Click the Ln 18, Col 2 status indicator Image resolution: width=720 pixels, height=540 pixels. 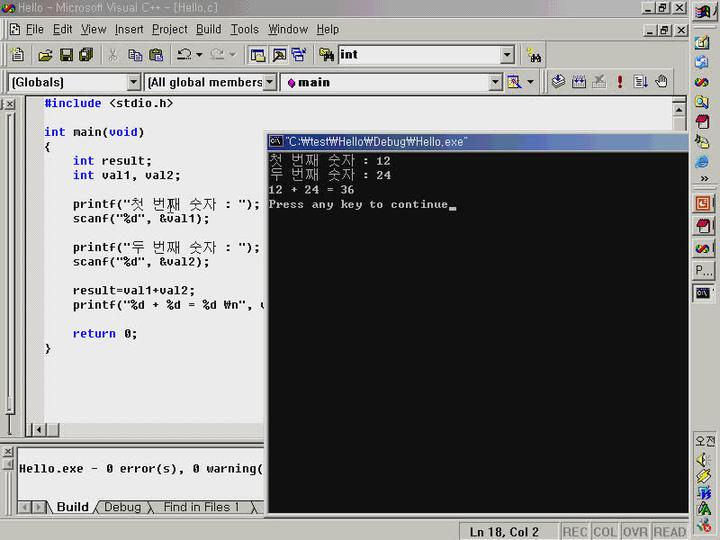pos(504,532)
